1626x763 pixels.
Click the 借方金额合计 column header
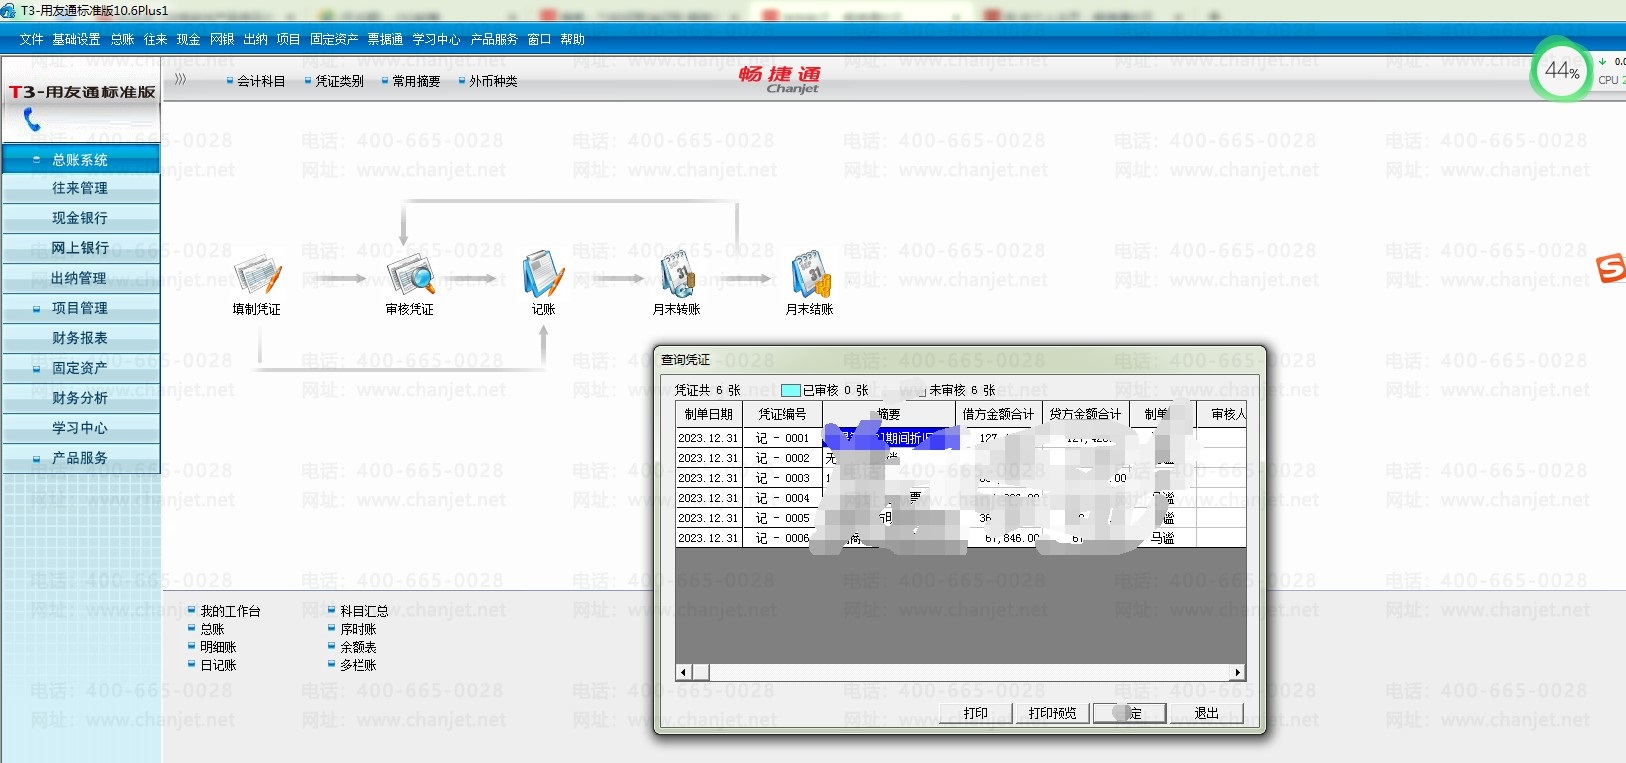[x=999, y=414]
